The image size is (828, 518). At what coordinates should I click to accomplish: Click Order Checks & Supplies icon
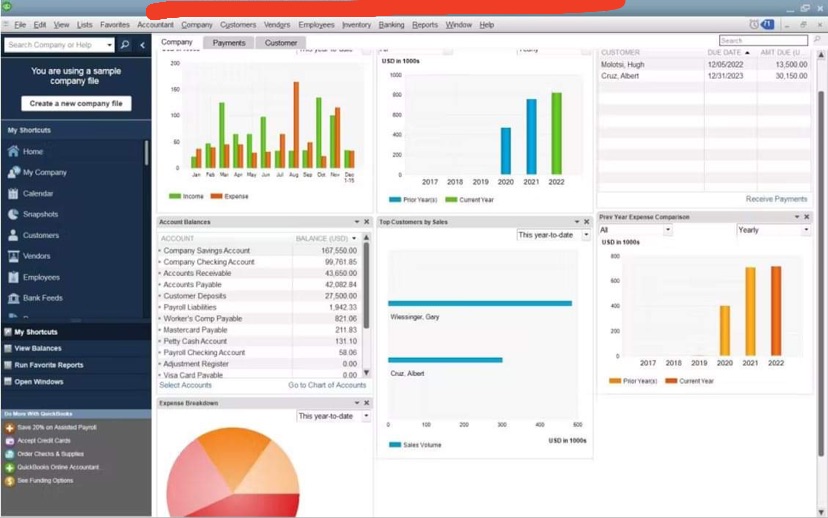[x=10, y=454]
